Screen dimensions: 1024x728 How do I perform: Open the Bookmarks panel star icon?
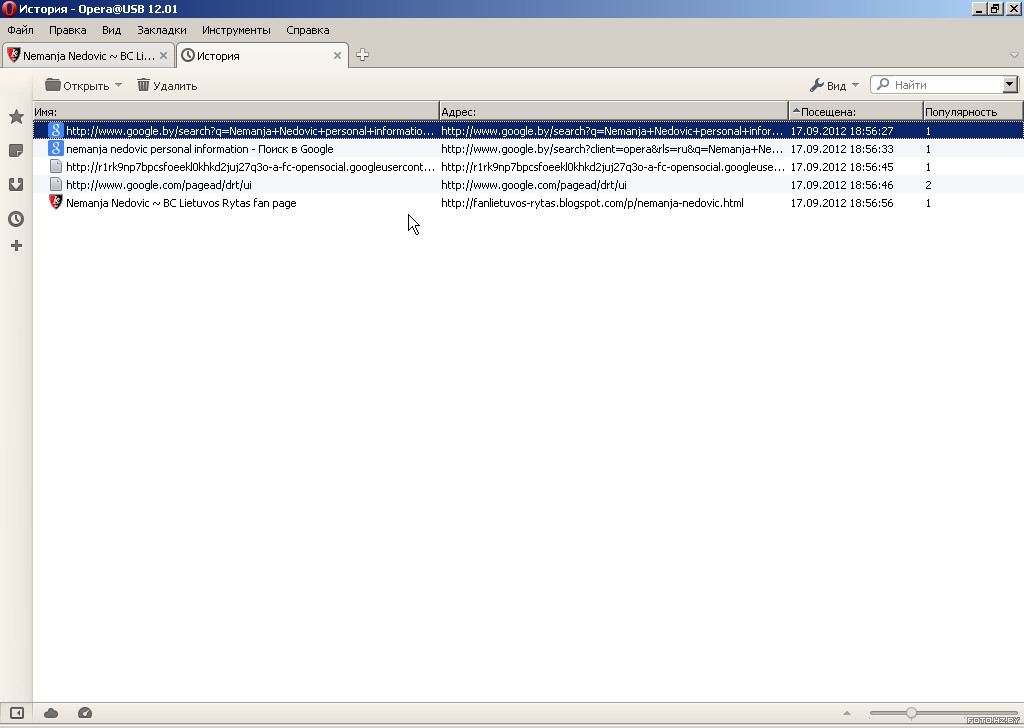pyautogui.click(x=16, y=117)
